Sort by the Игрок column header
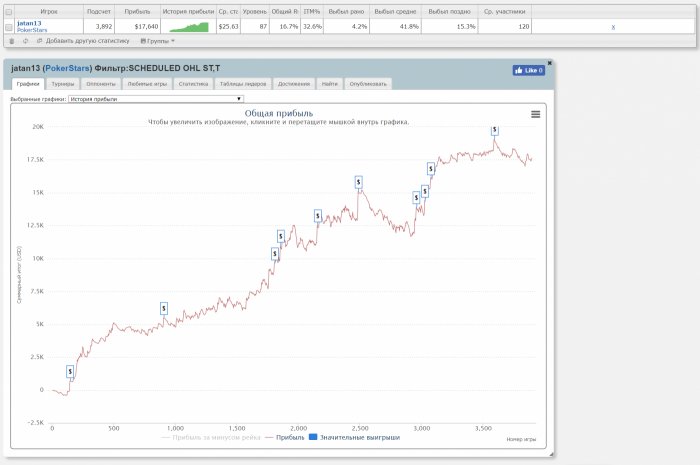 (49, 12)
